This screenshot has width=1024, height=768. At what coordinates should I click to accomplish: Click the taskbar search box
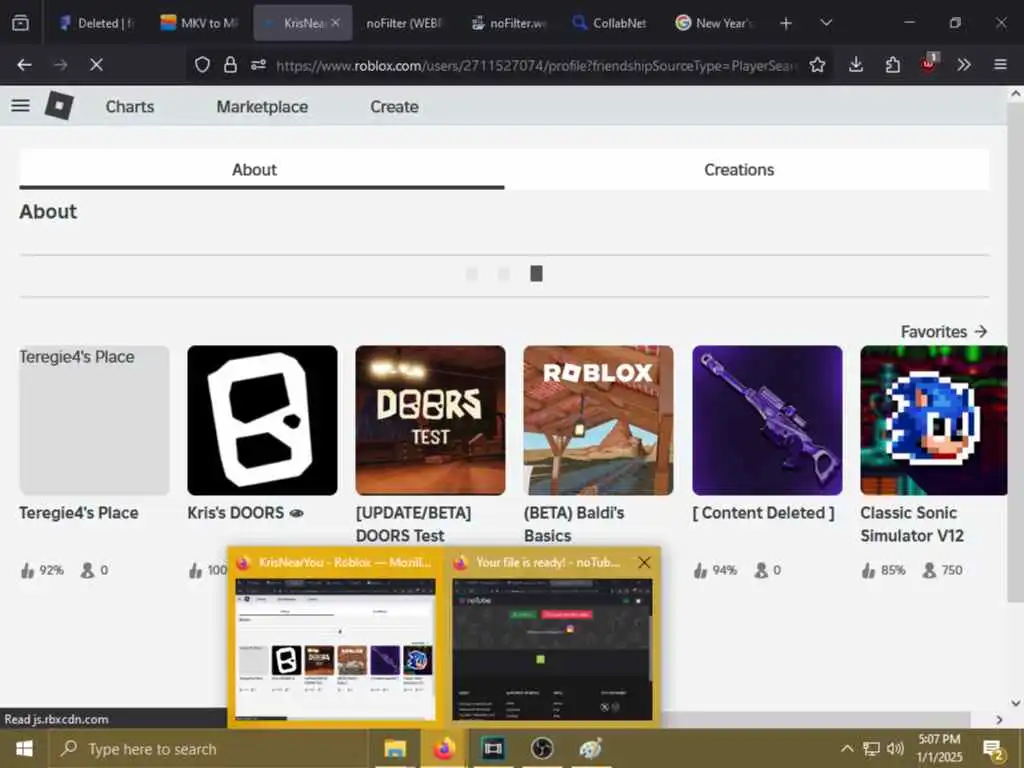(208, 748)
